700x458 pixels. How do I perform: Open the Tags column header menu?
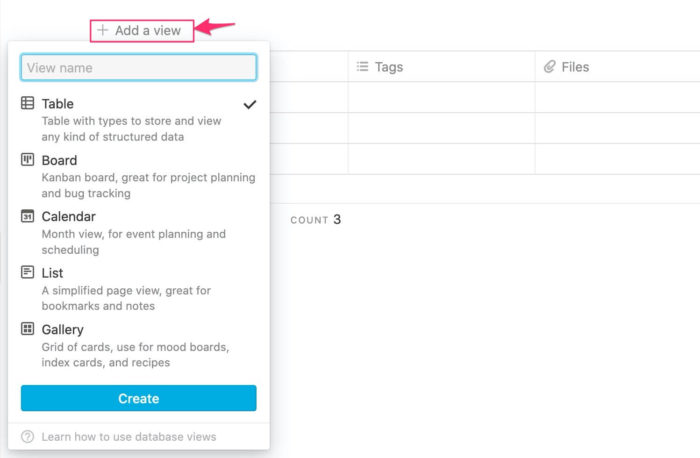coord(442,67)
